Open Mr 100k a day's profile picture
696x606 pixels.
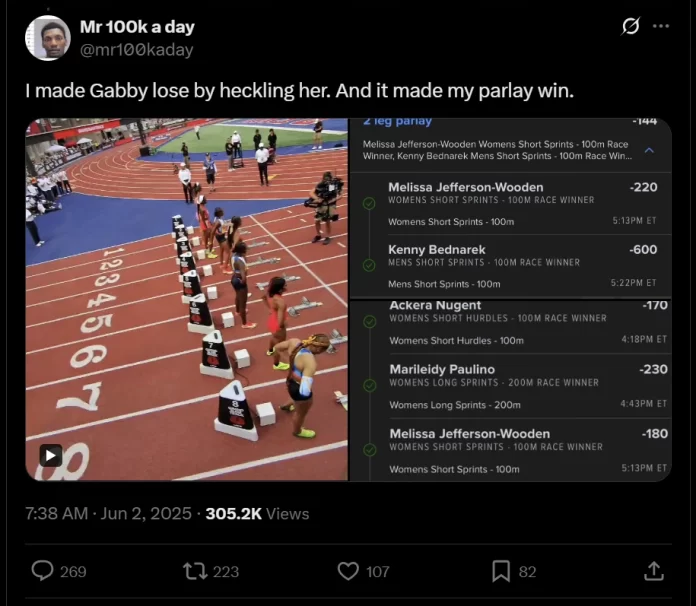[x=47, y=38]
